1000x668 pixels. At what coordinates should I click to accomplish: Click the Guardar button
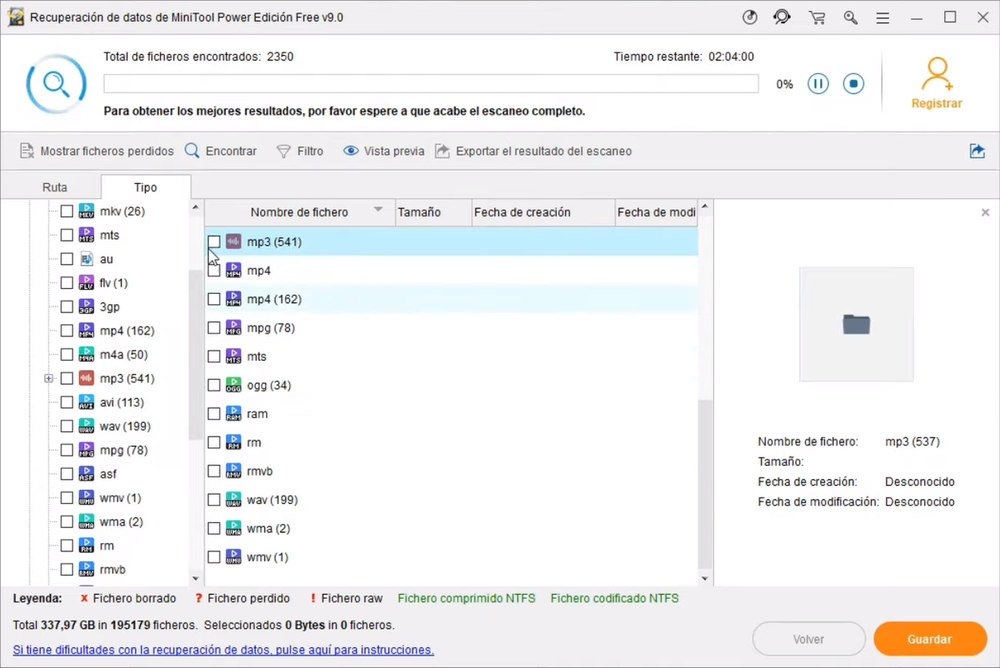(x=930, y=639)
